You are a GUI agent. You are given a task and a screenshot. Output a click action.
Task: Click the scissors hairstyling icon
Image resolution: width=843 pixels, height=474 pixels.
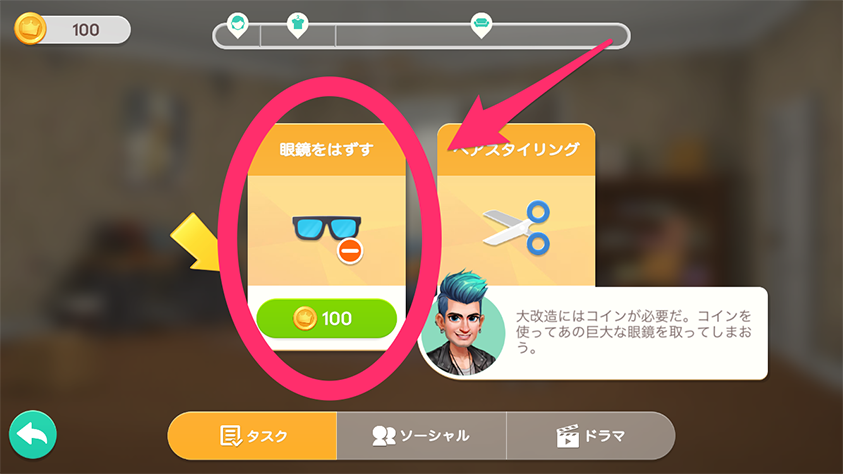(516, 227)
